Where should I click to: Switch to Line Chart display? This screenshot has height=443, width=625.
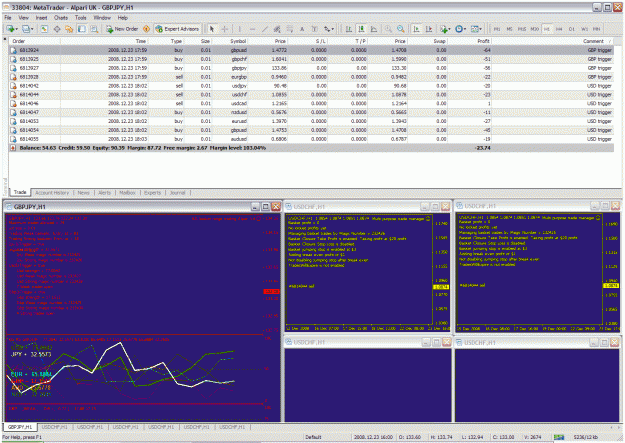pyautogui.click(x=374, y=29)
